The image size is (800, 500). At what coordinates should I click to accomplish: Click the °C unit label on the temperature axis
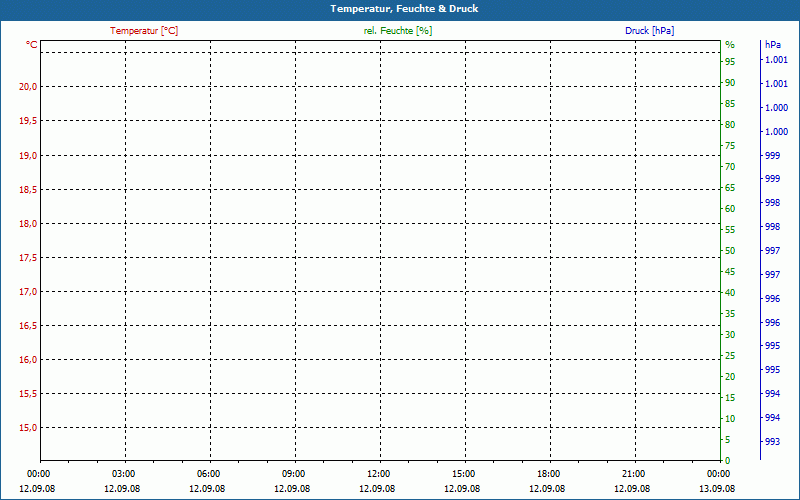tap(32, 45)
